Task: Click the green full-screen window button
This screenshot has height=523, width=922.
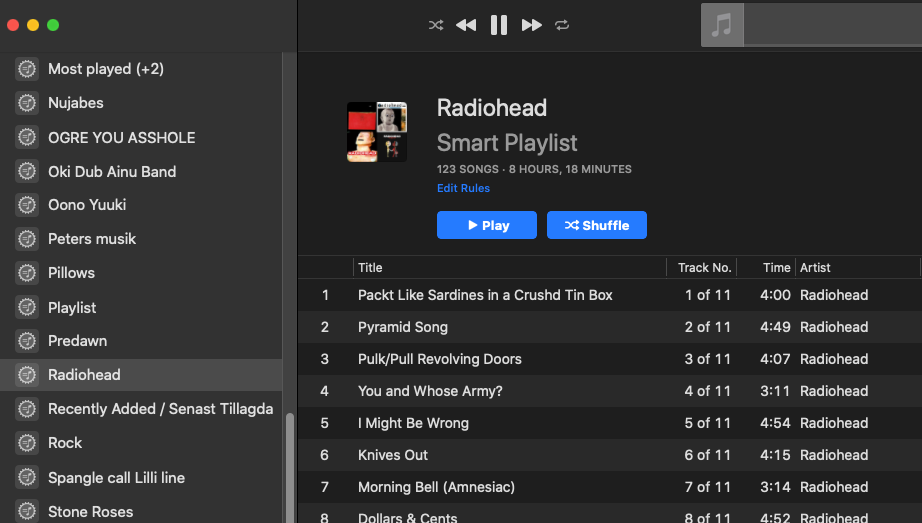Action: pos(53,25)
